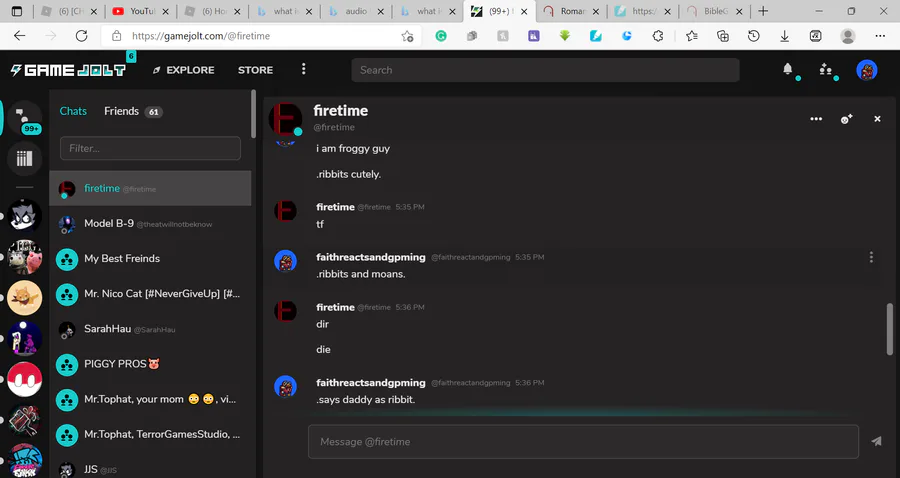Open the Store page
Image resolution: width=900 pixels, height=478 pixels.
[255, 70]
